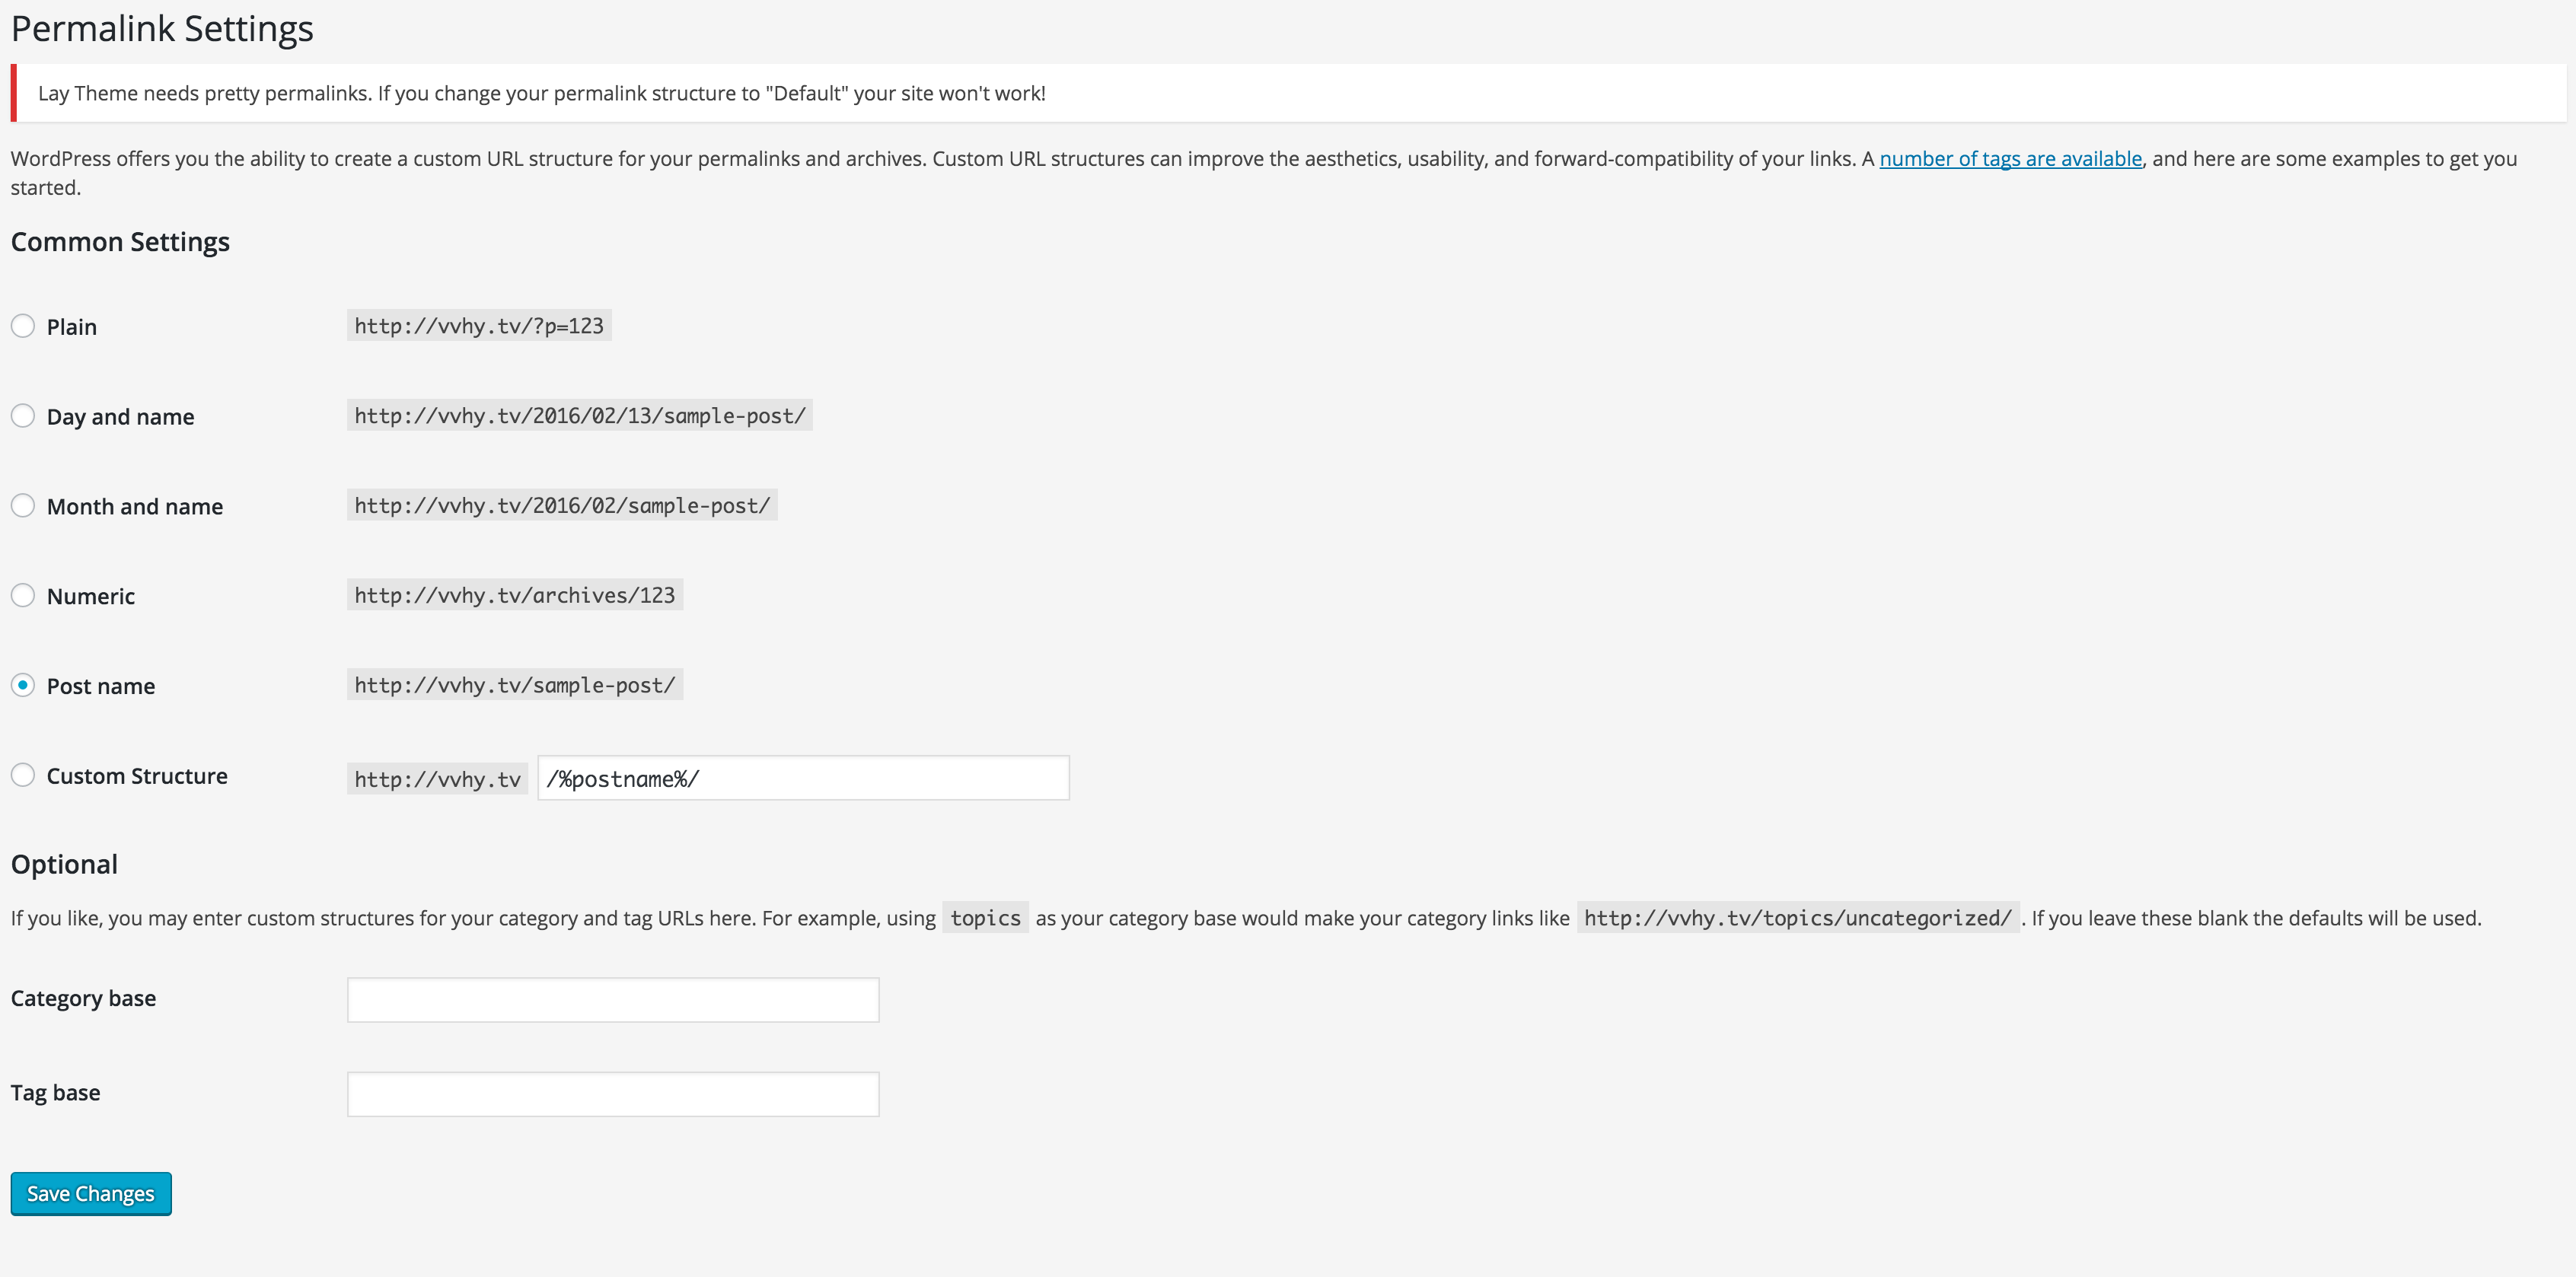The width and height of the screenshot is (2576, 1277).
Task: Click the http://vvhy.tv/?p=123 example URL
Action: click(x=478, y=325)
